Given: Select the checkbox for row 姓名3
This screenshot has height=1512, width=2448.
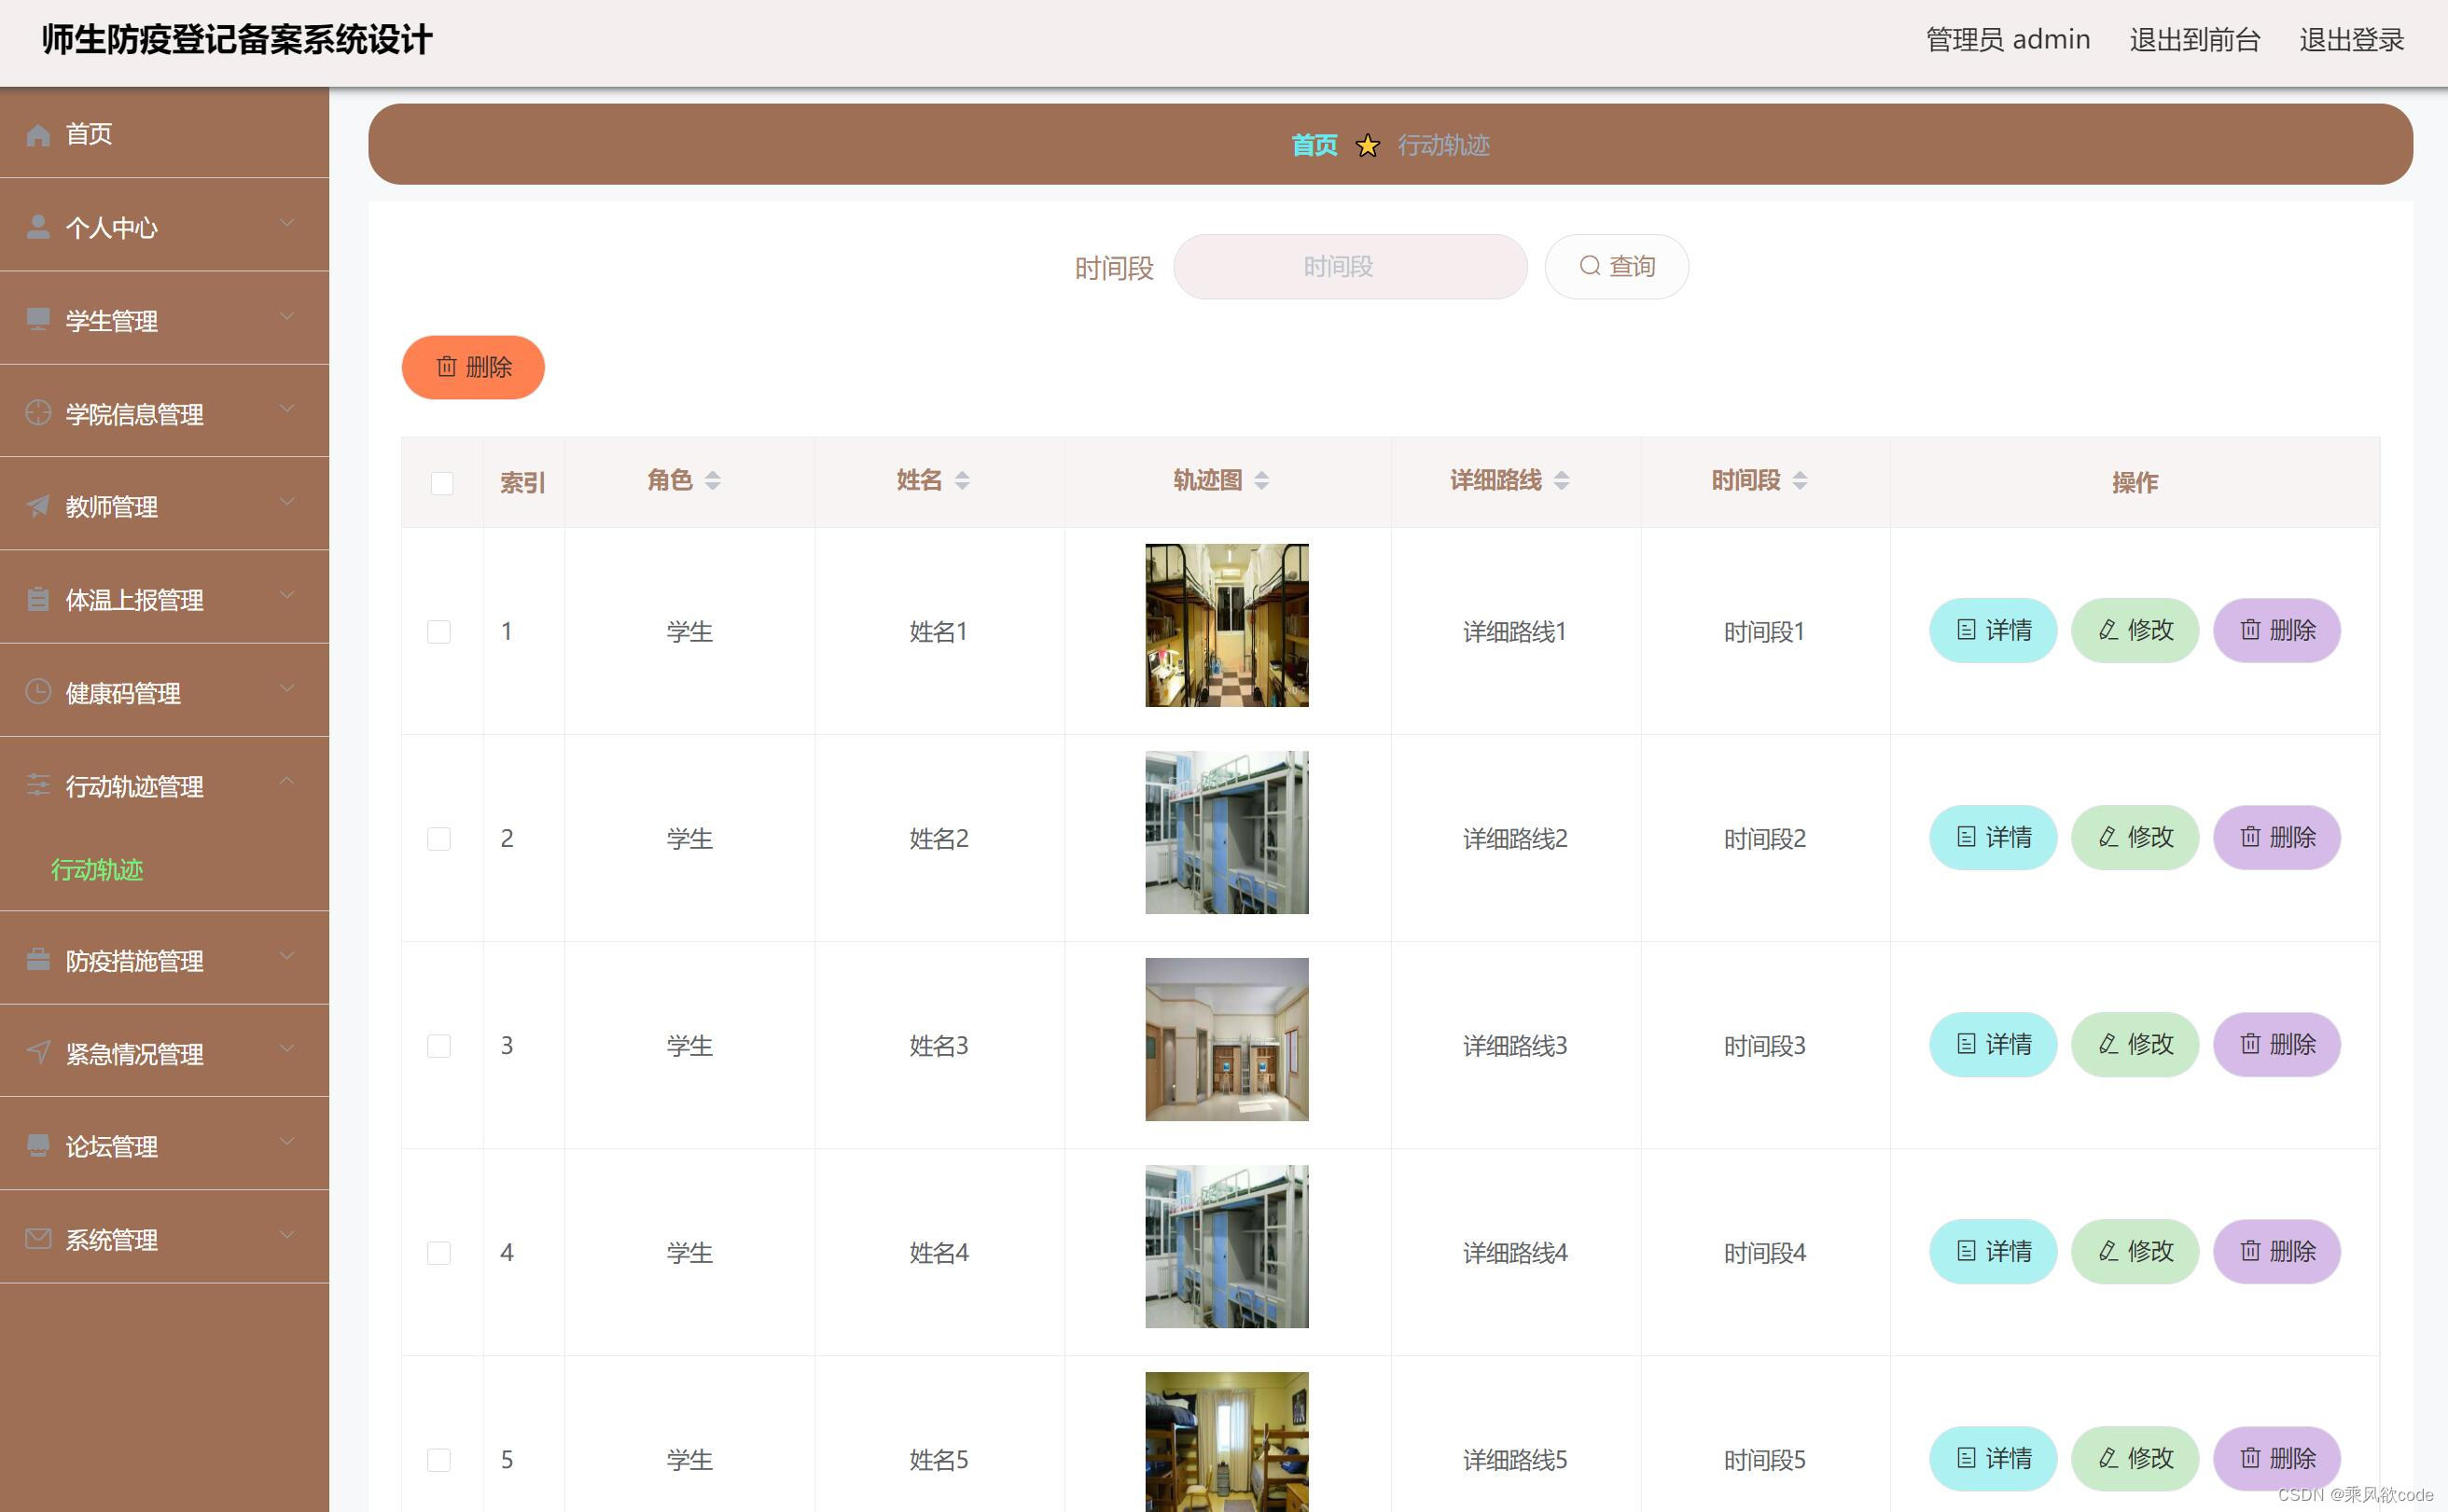Looking at the screenshot, I should (x=439, y=1046).
